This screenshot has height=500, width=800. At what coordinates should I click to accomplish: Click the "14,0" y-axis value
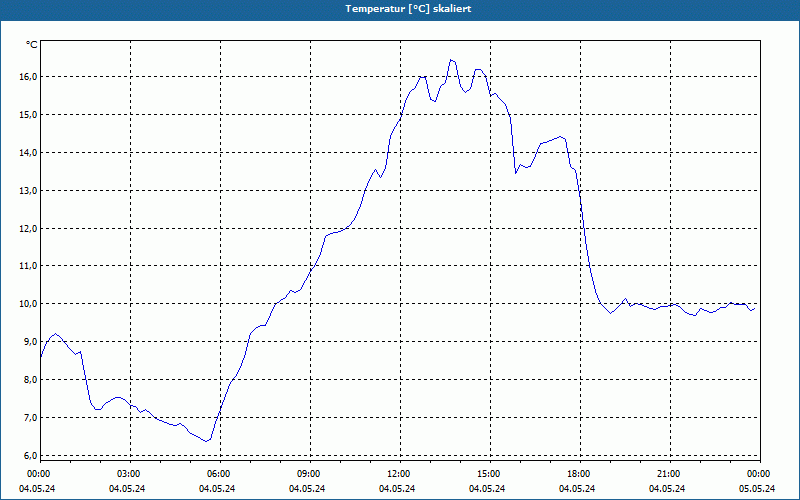coord(28,153)
